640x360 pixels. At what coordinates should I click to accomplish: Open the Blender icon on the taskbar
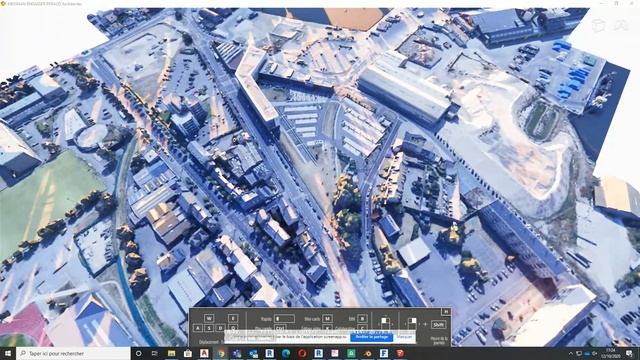click(367, 353)
